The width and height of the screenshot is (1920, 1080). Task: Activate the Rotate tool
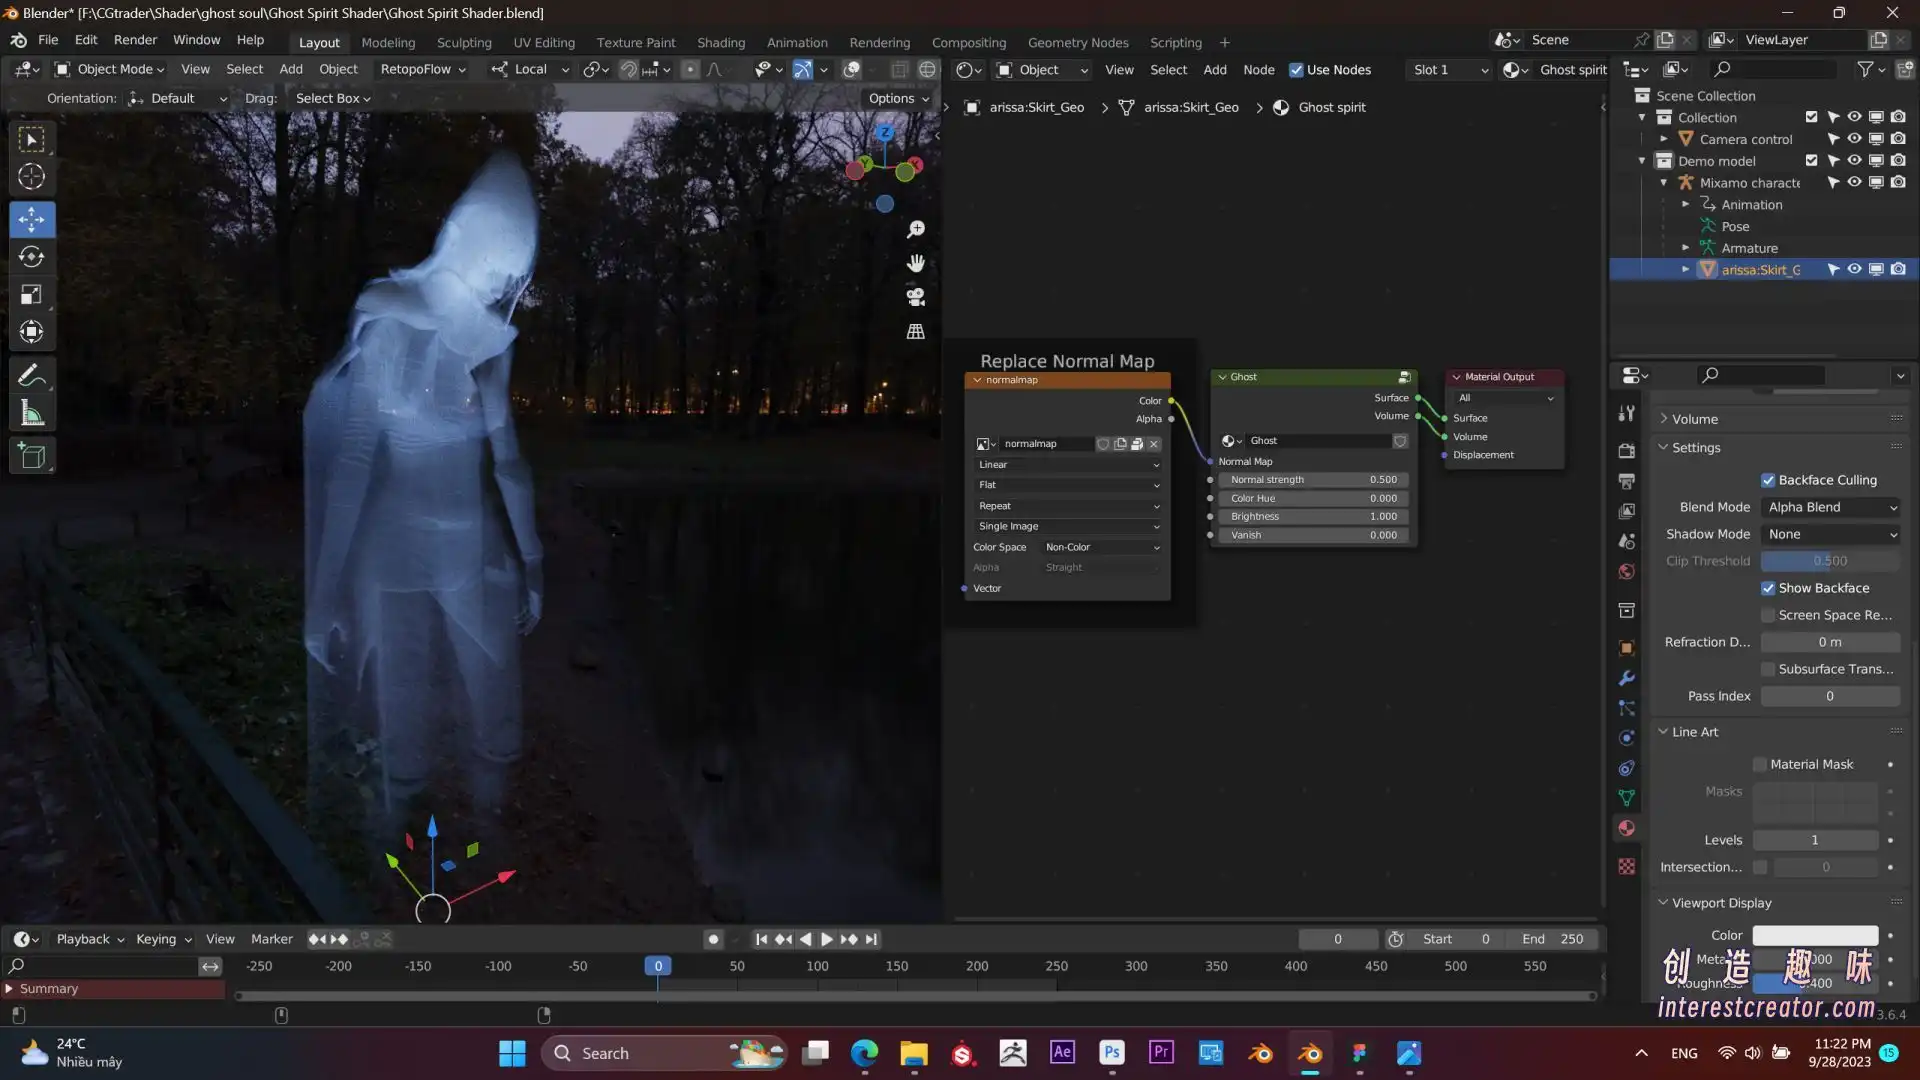coord(32,257)
